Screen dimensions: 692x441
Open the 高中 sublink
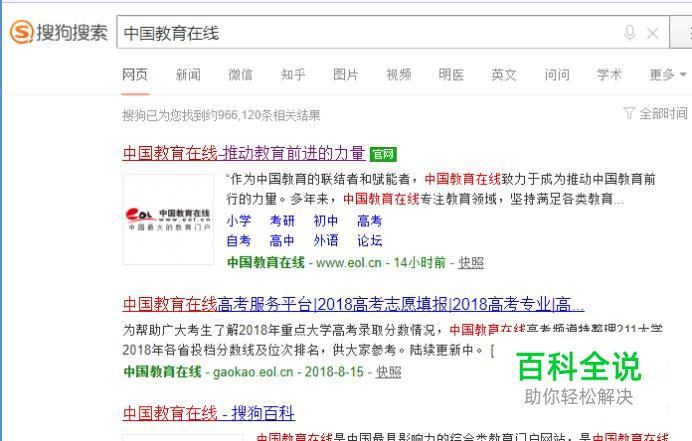(x=282, y=241)
